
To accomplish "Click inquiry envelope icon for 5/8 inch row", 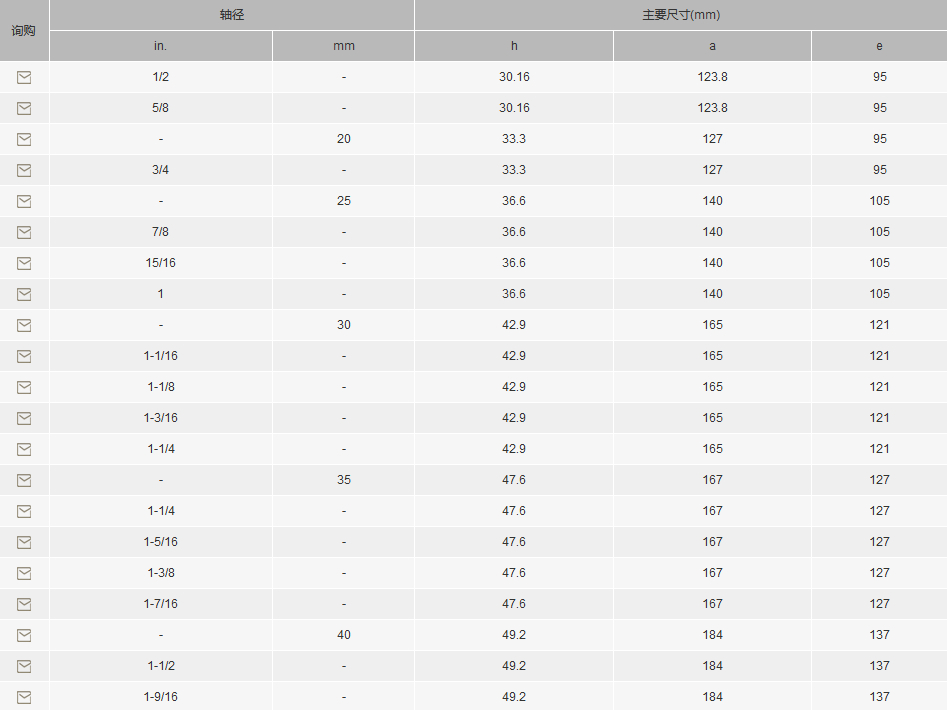I will [24, 108].
